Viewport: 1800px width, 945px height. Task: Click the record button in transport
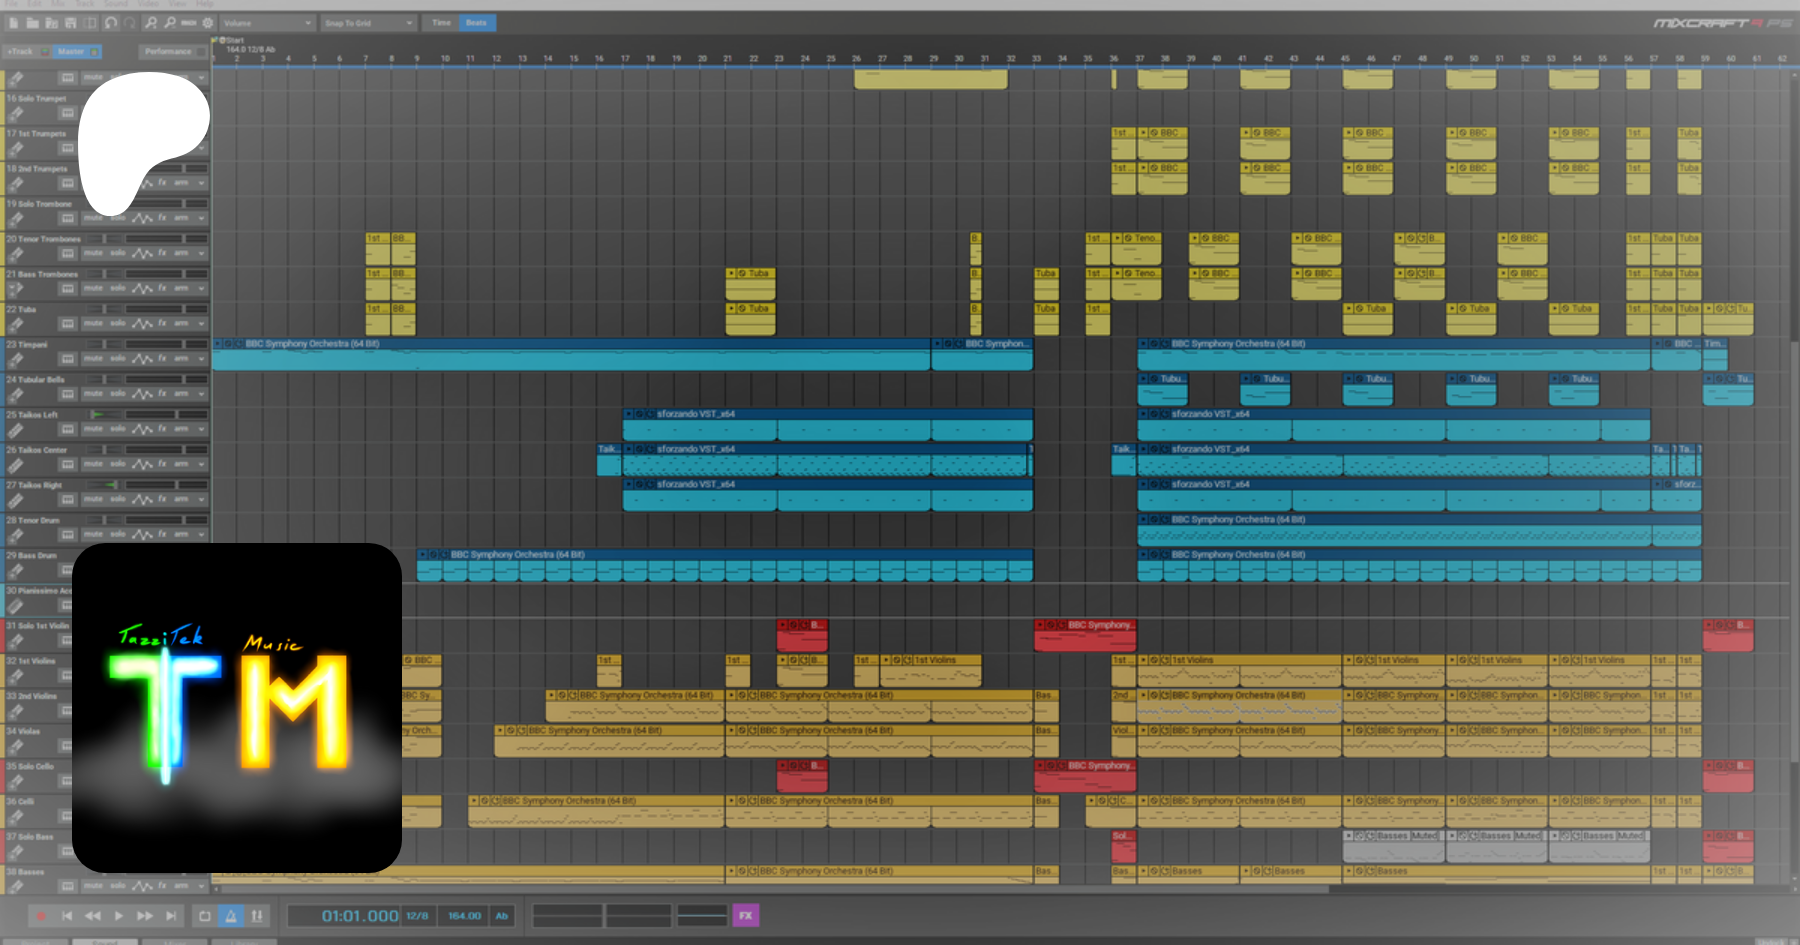[x=41, y=916]
